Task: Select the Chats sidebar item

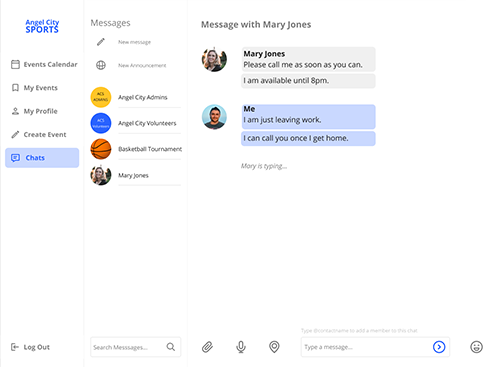Action: [42, 158]
